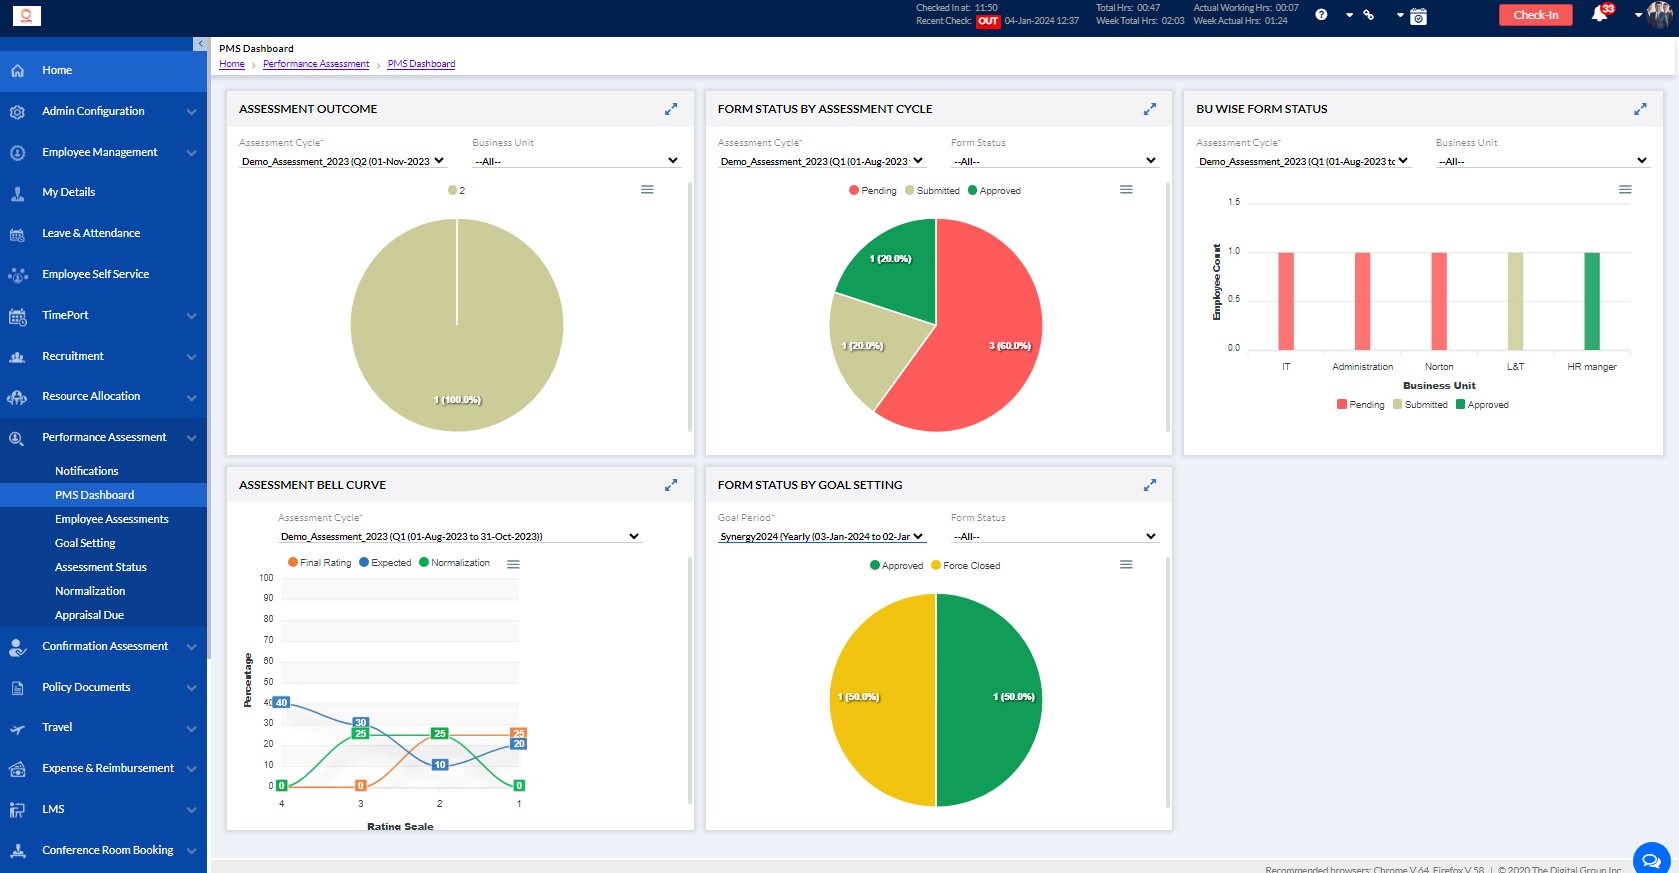Expand the Admin Configuration menu

[103, 111]
